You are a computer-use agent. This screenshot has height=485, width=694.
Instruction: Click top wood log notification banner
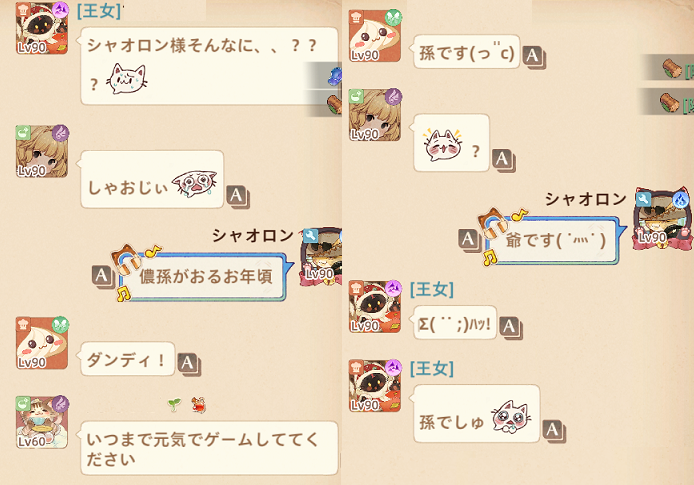[668, 68]
